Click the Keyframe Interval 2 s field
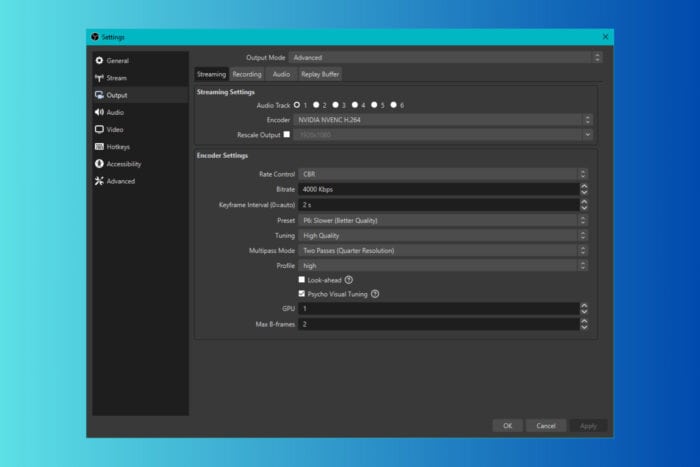Screen dimensions: 700x467 point(439,205)
